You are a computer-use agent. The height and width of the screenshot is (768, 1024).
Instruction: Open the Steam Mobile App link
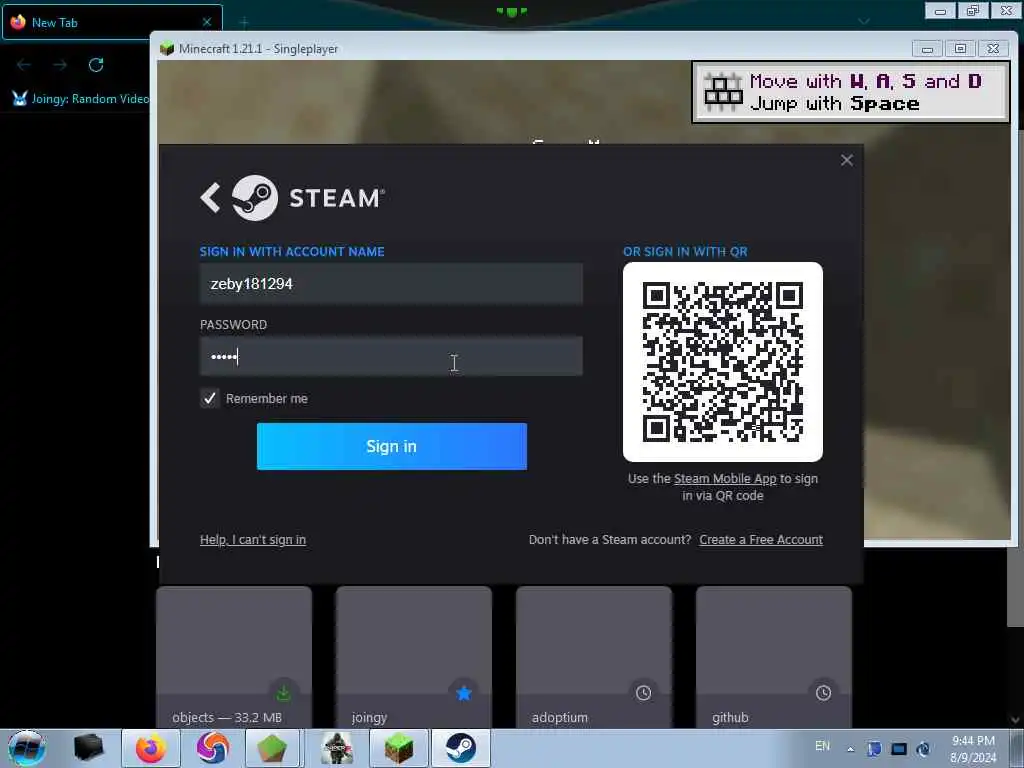pyautogui.click(x=725, y=479)
